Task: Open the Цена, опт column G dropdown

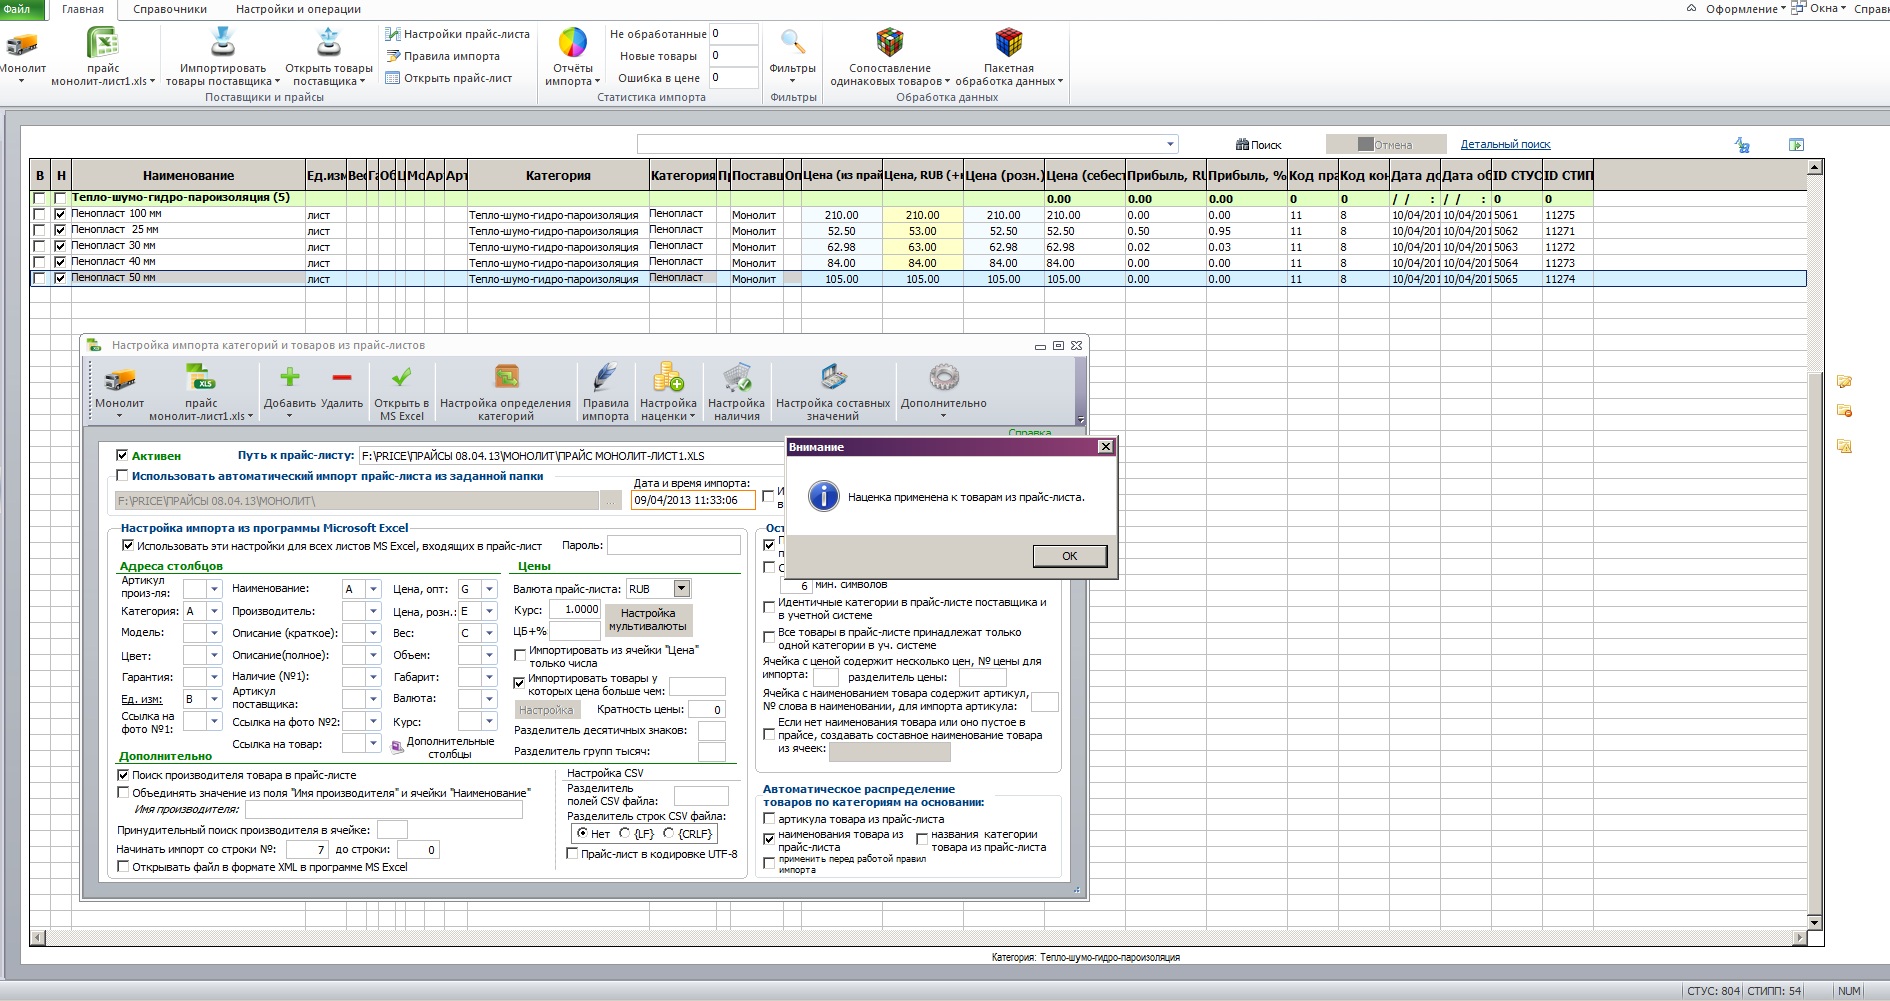Action: click(489, 589)
